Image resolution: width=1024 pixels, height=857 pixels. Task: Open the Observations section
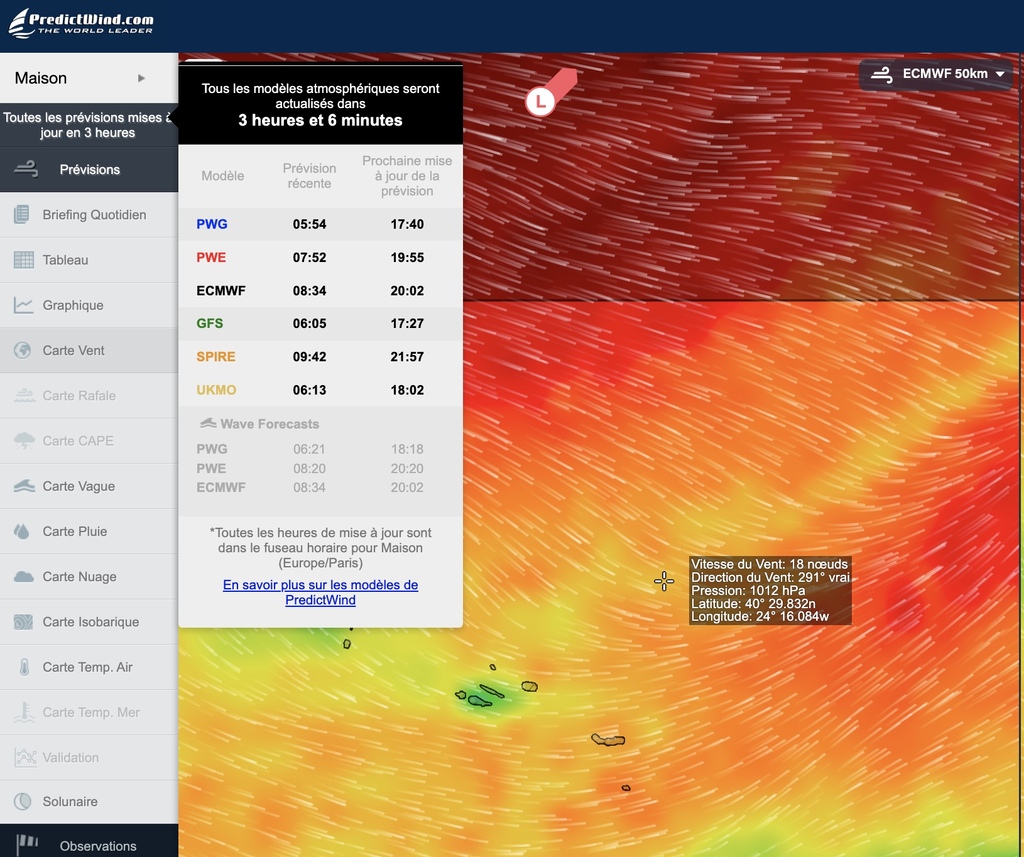pyautogui.click(x=89, y=841)
